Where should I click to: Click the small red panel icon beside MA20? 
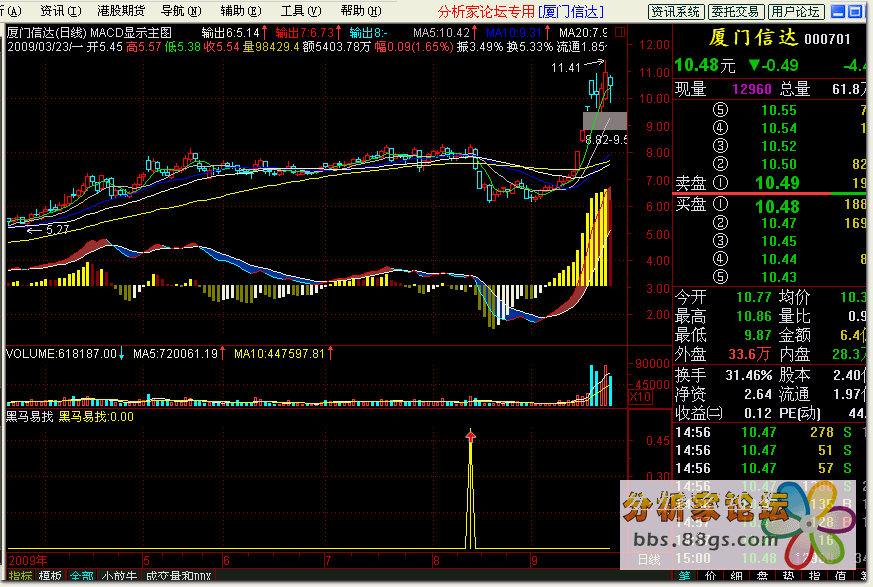[x=621, y=32]
